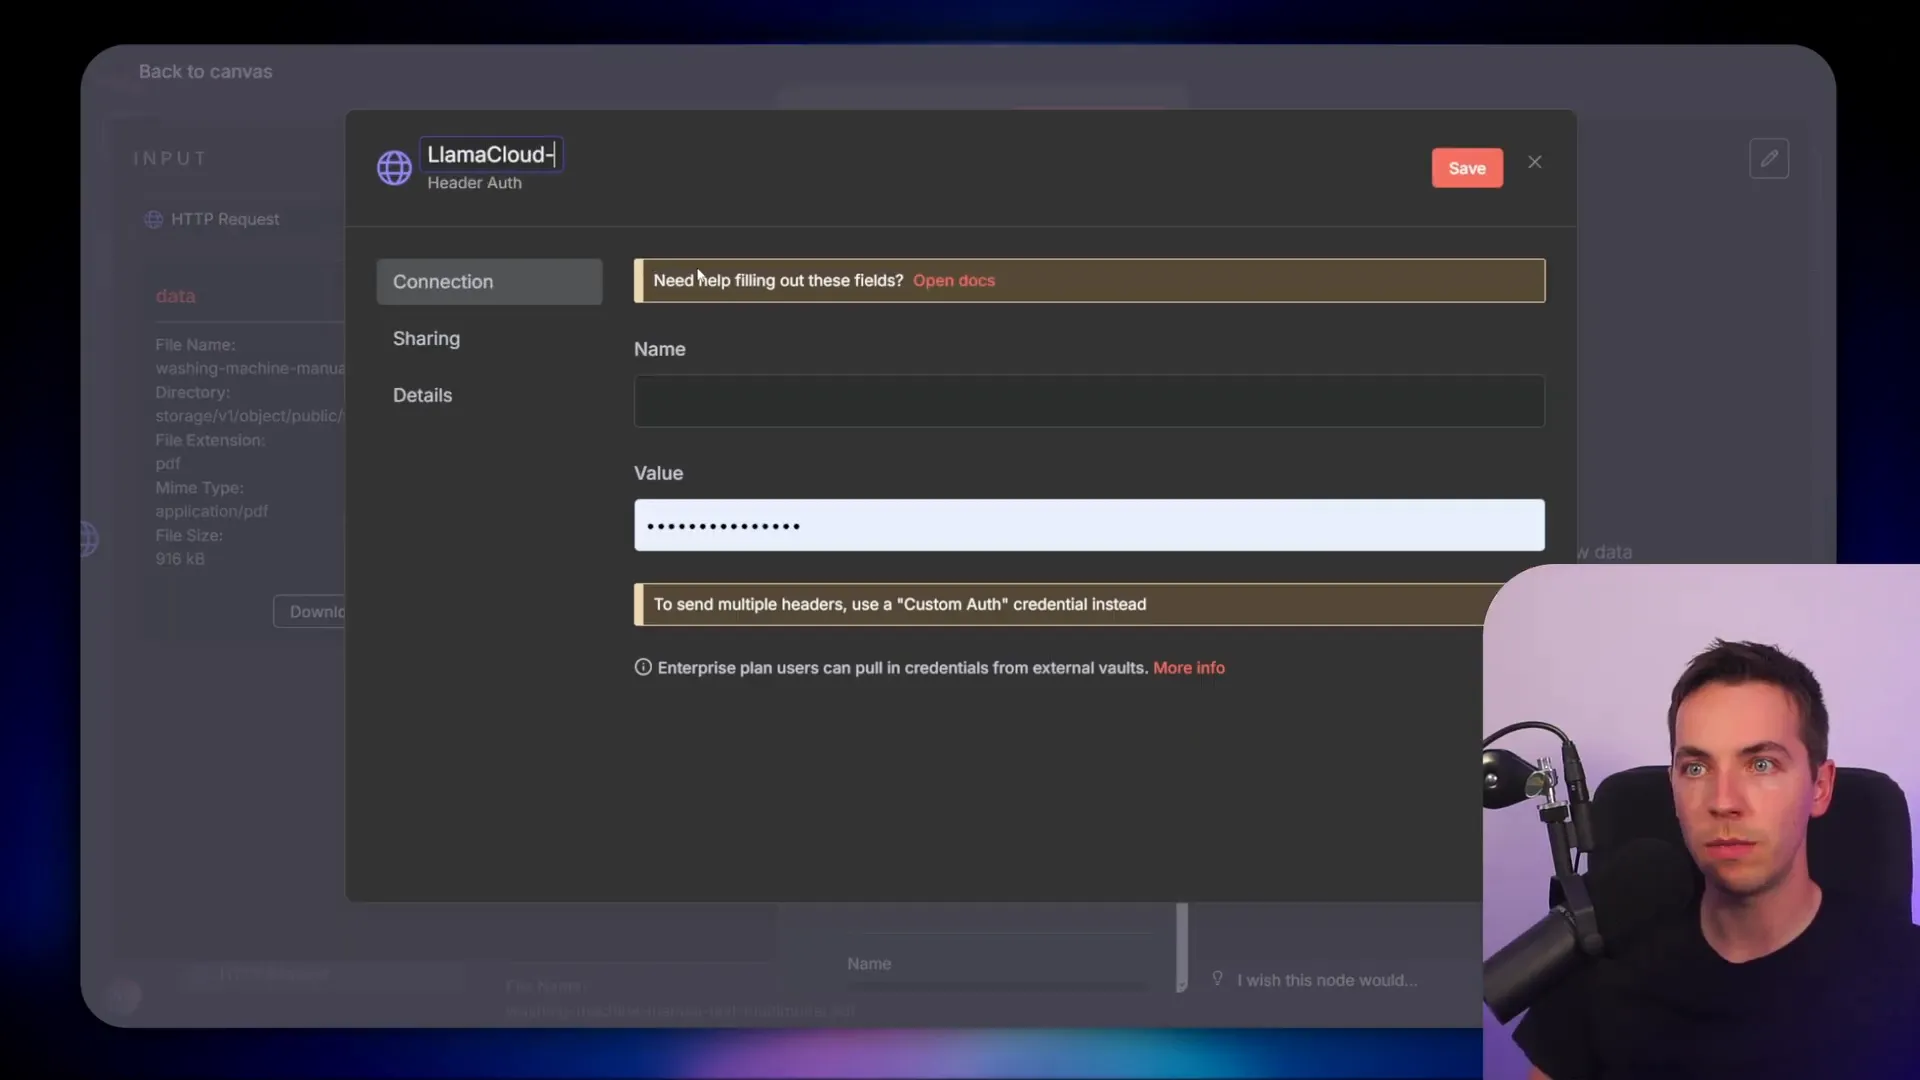Viewport: 1920px width, 1080px height.
Task: Go back to canvas
Action: (x=205, y=72)
